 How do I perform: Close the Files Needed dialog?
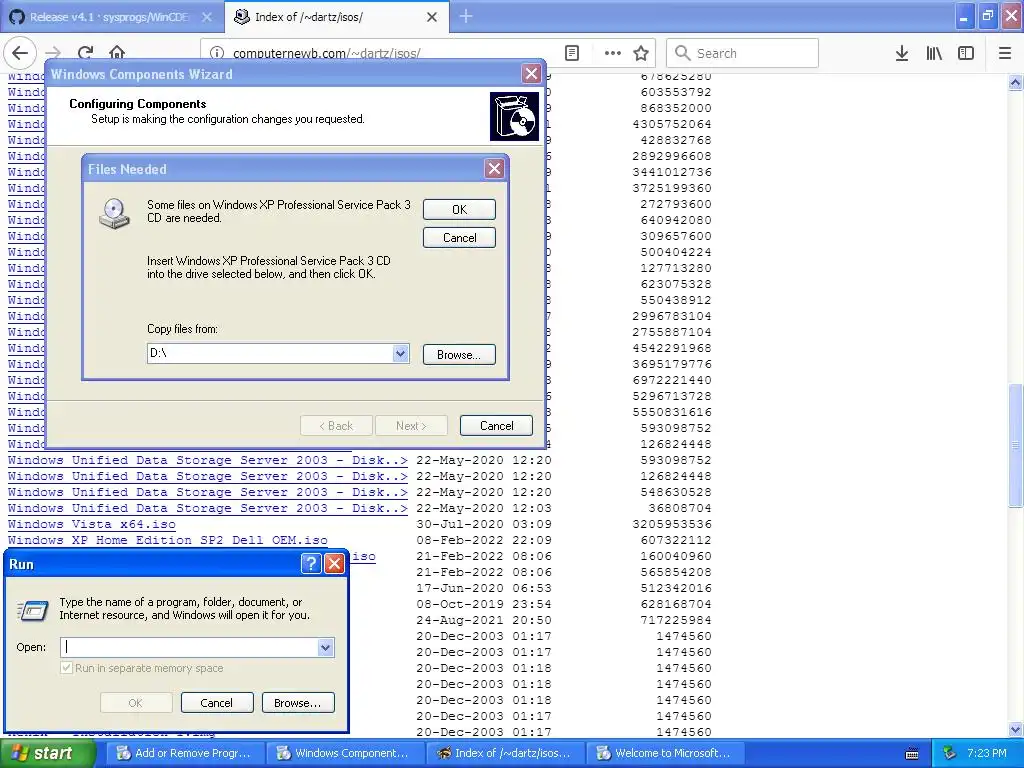tap(494, 169)
